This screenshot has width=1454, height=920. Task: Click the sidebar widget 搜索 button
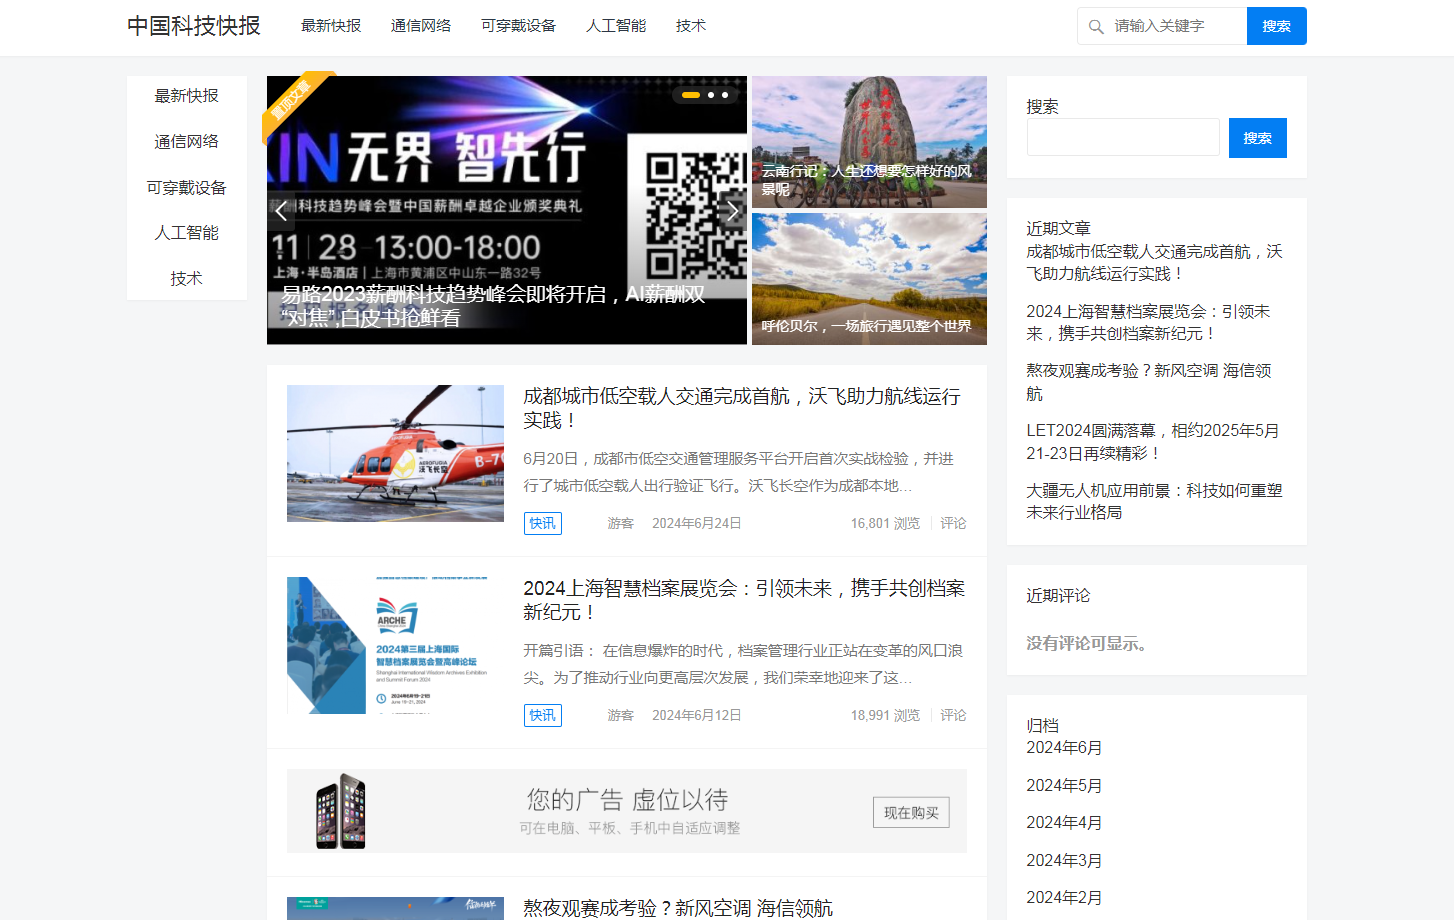1258,138
